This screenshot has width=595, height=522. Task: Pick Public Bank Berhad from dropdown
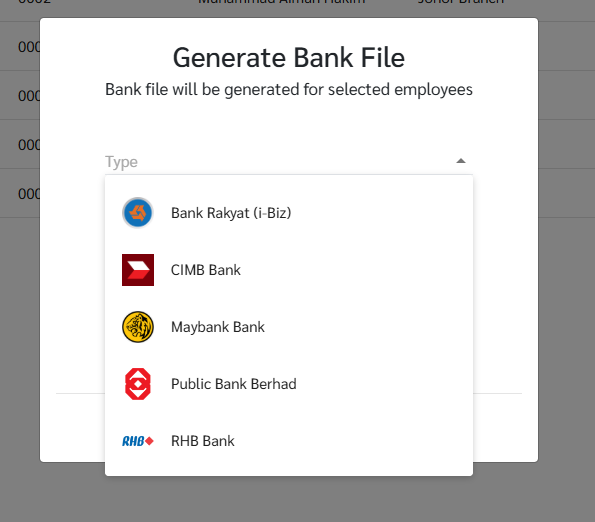(289, 384)
